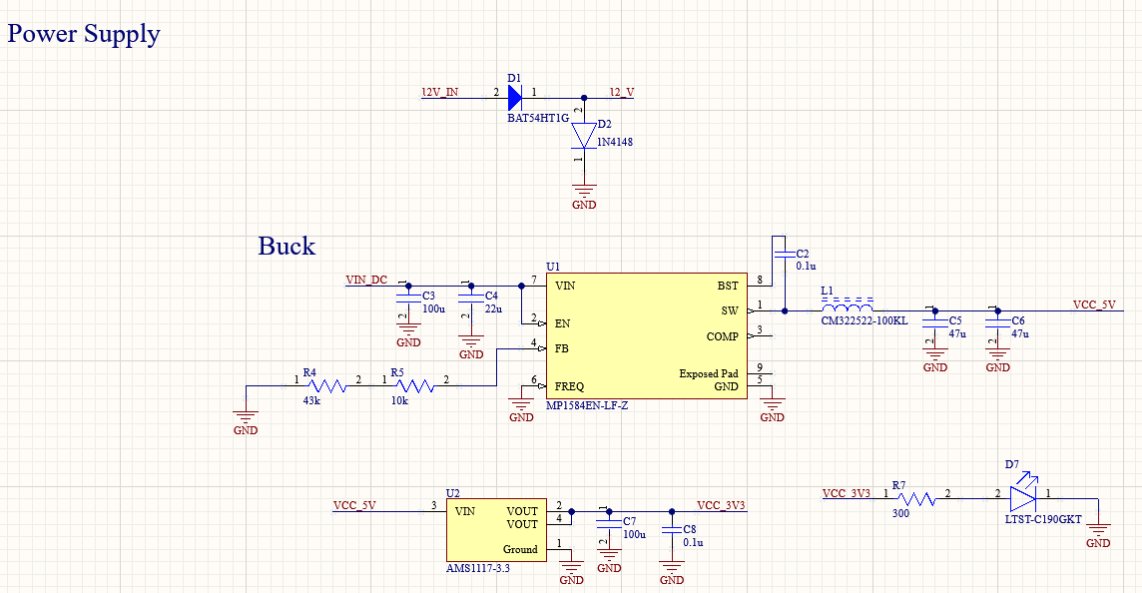Select the C5 47u capacitor symbol
This screenshot has width=1142, height=593.
[935, 322]
